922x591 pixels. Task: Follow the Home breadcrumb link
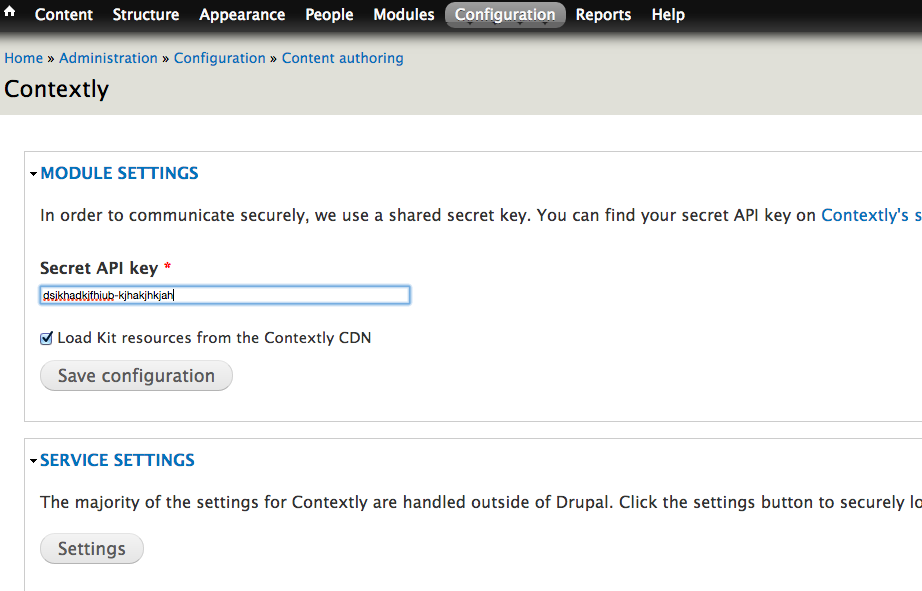(x=24, y=58)
